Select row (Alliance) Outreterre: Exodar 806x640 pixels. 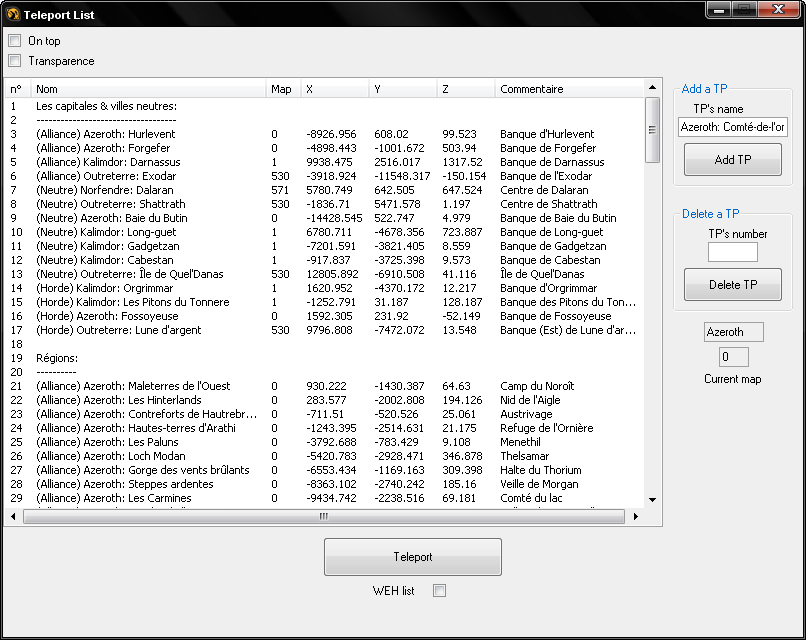[324, 176]
